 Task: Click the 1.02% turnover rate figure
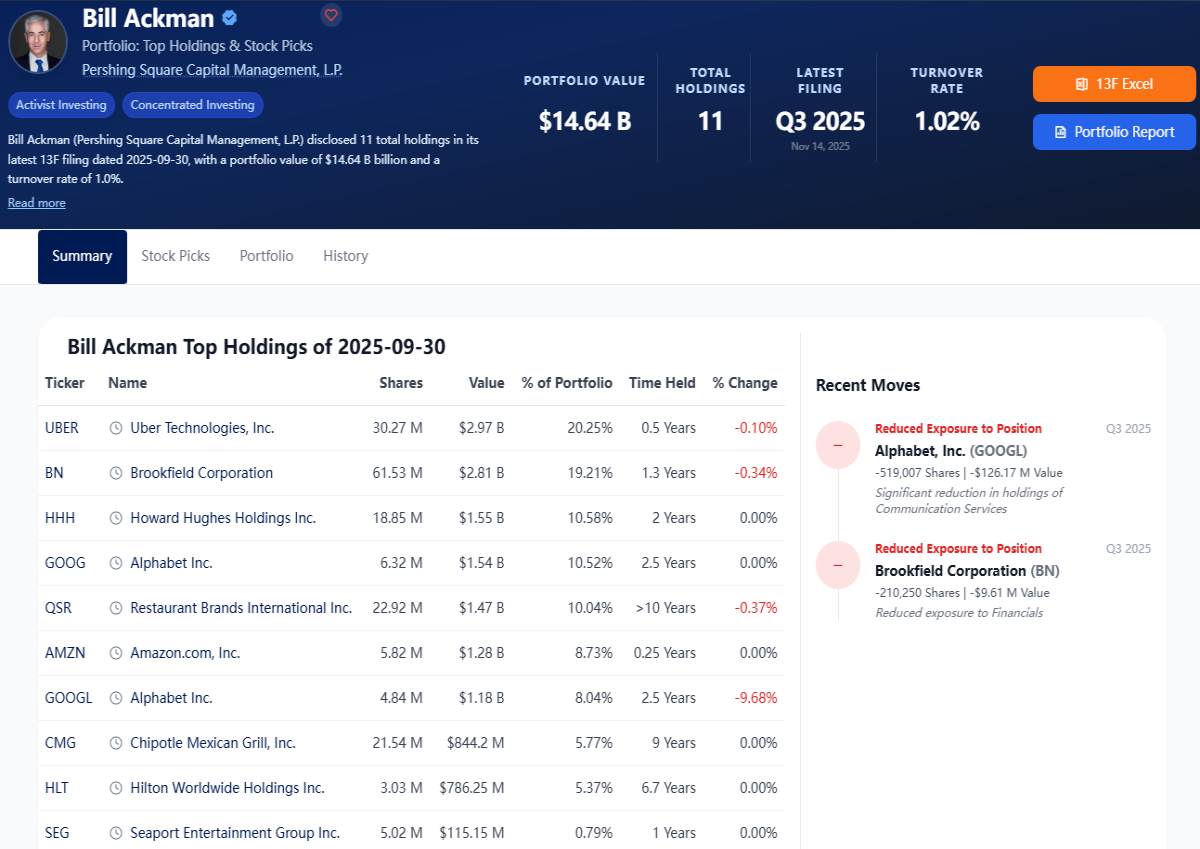tap(947, 122)
